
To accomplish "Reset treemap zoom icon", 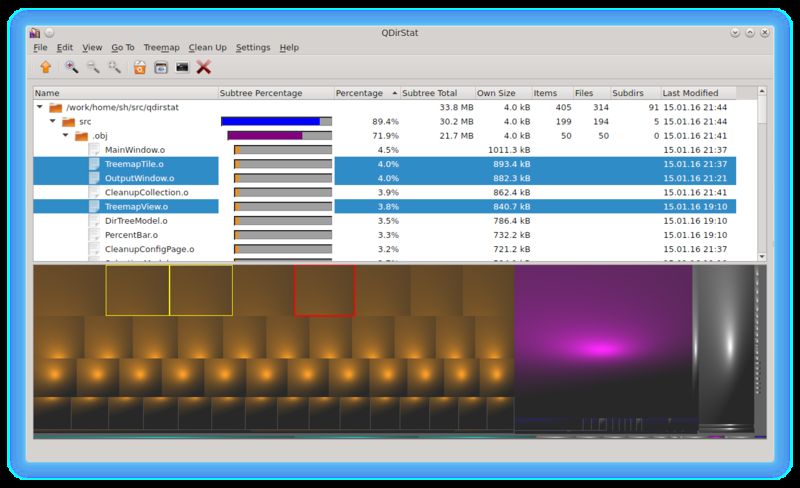I will click(x=115, y=67).
